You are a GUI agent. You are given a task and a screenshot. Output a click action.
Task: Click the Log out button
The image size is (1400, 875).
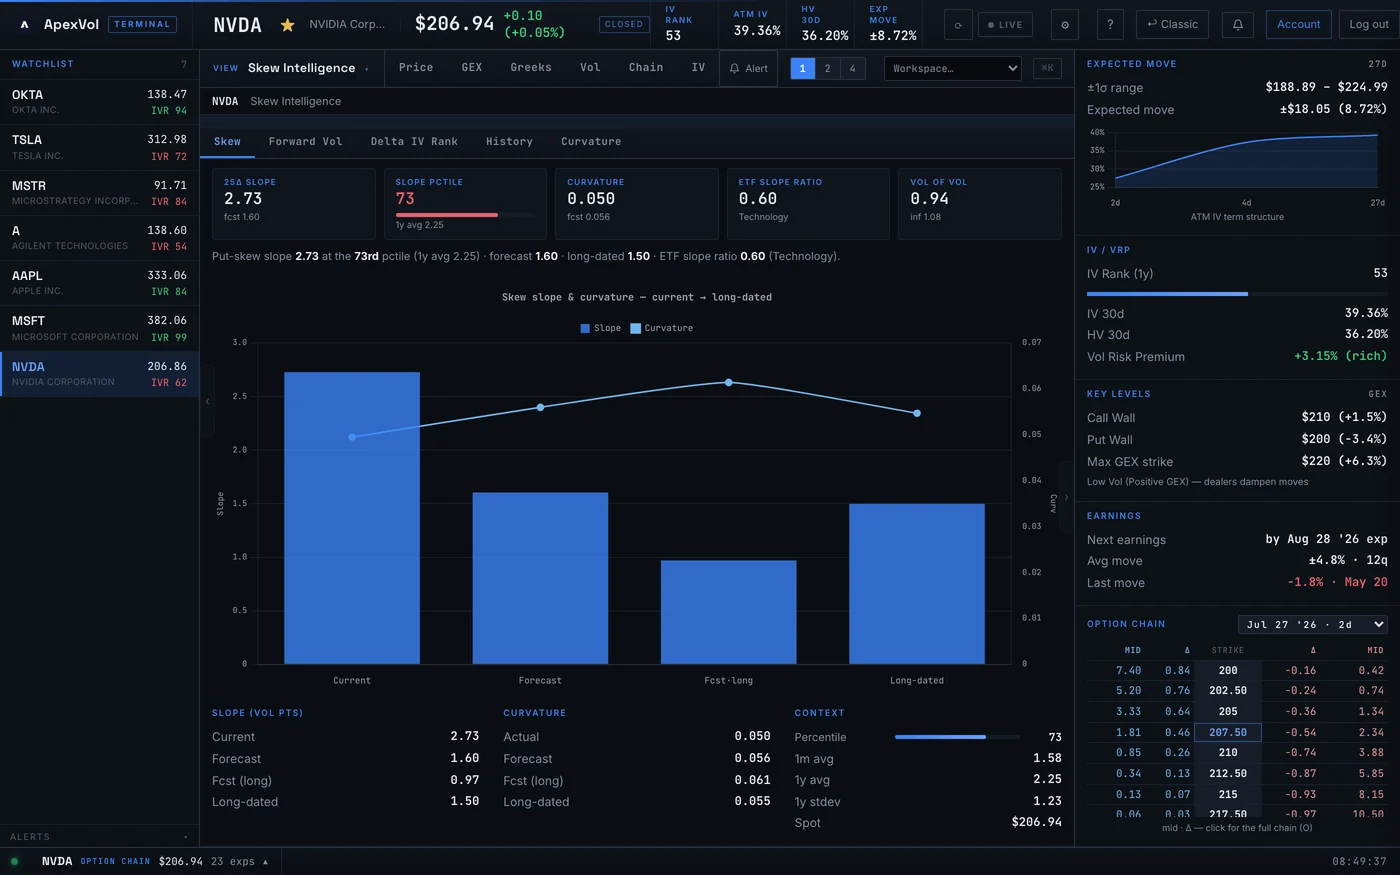coord(1368,25)
